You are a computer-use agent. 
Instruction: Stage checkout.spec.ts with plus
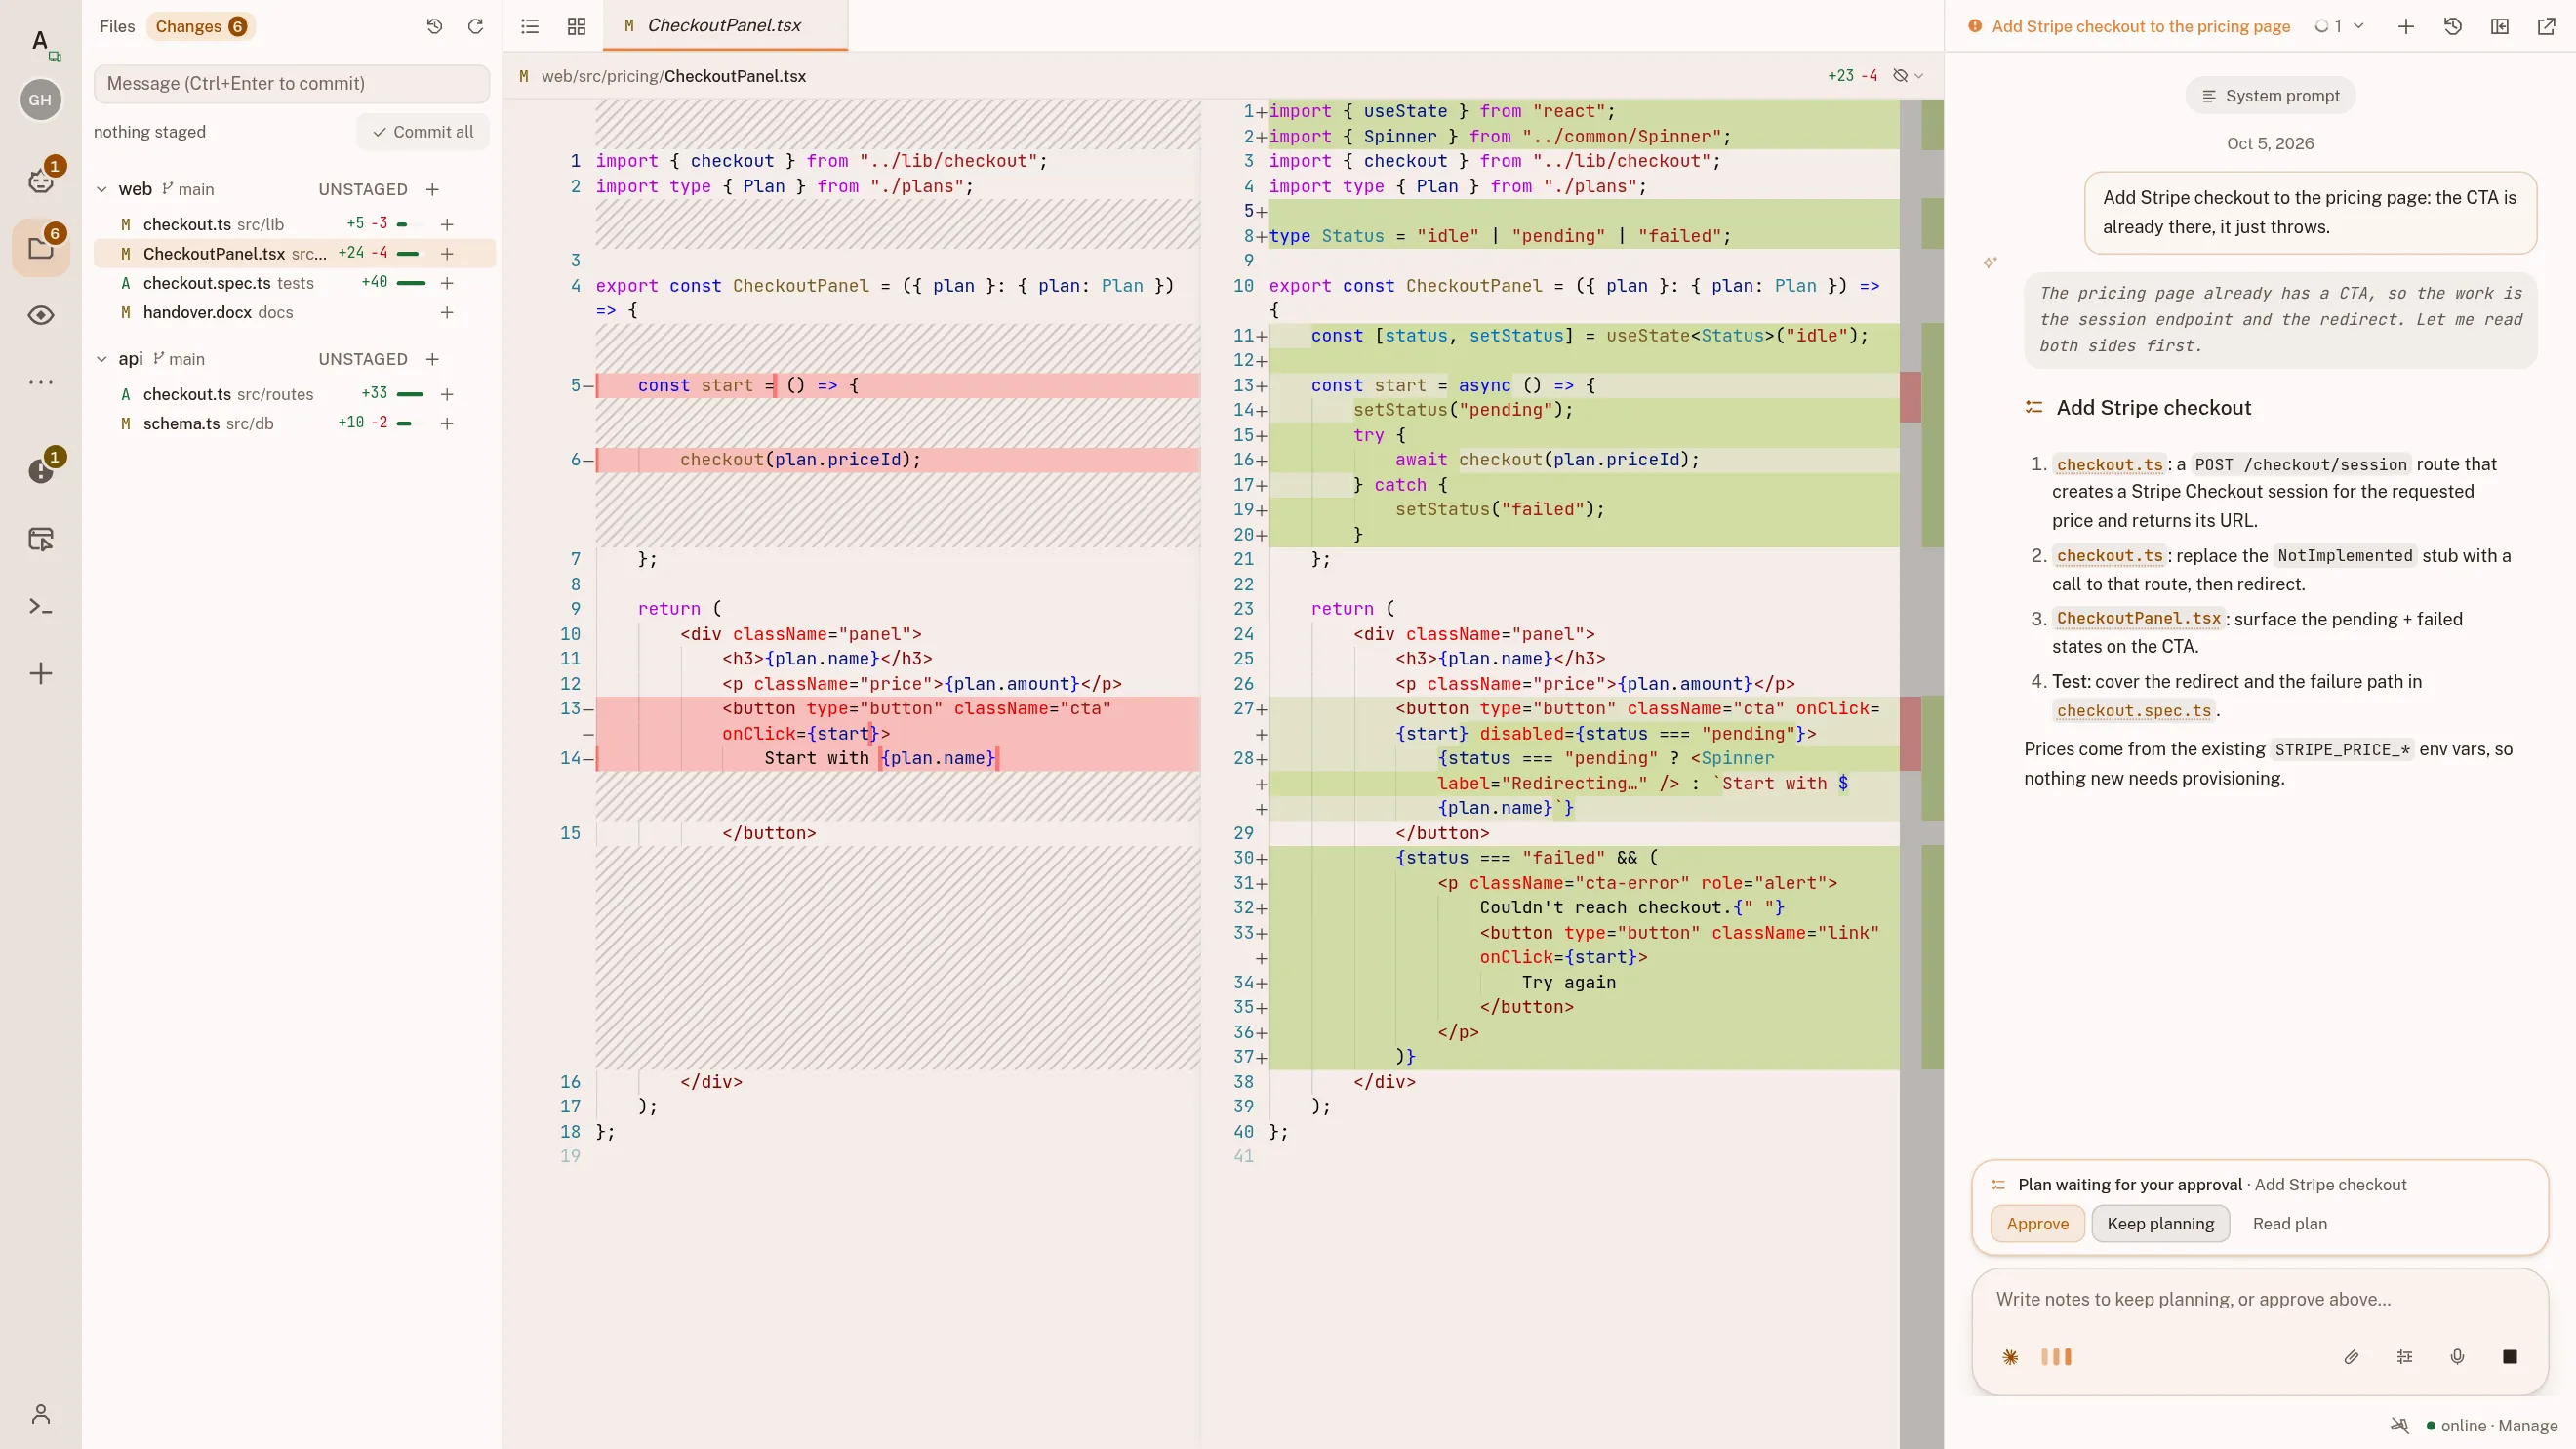[447, 283]
